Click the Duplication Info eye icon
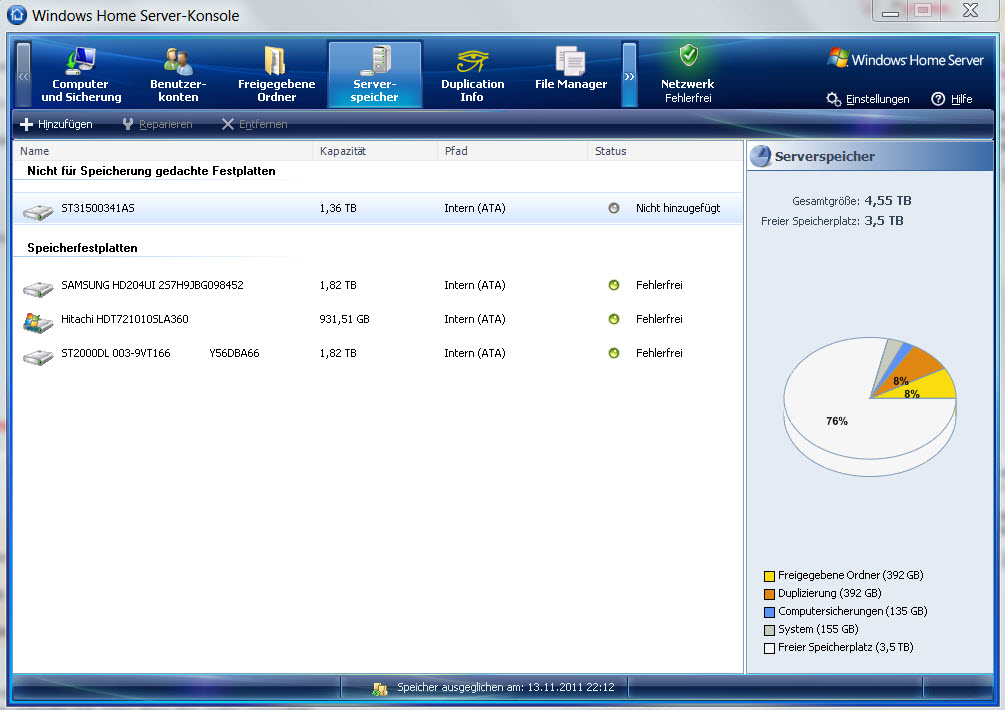This screenshot has width=1005, height=710. coord(472,59)
